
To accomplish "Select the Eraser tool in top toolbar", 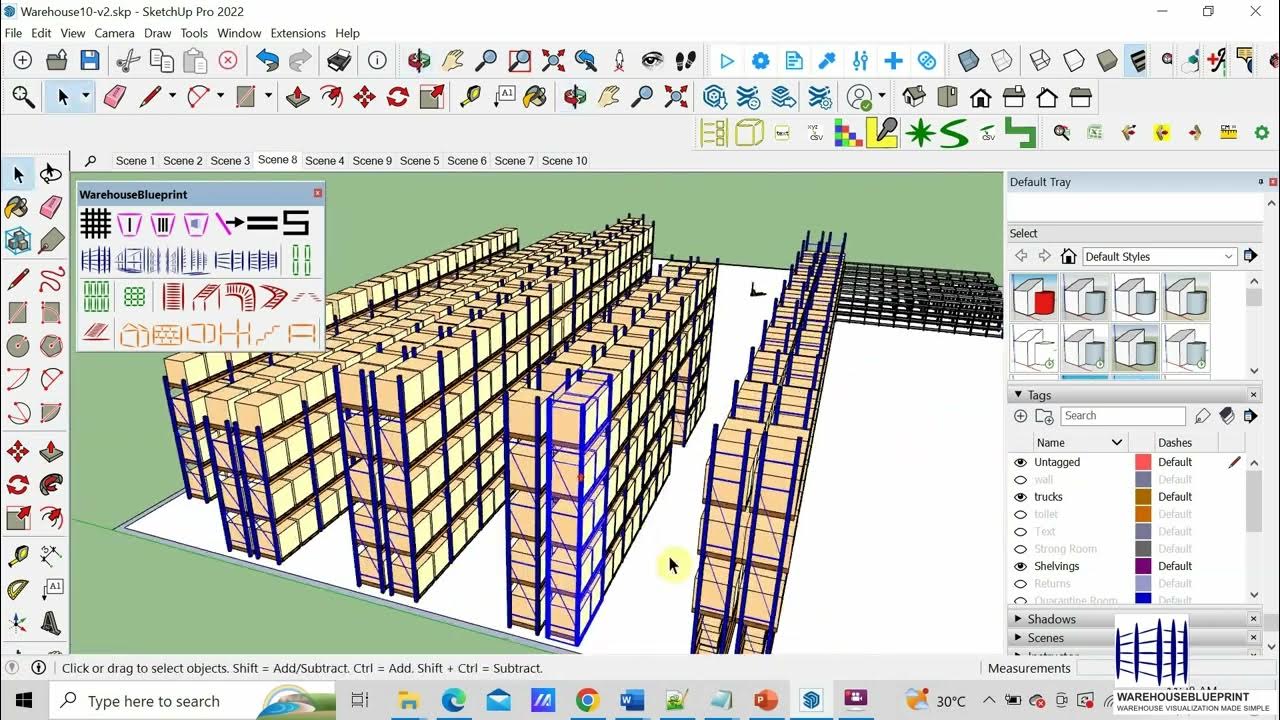I will (x=115, y=97).
